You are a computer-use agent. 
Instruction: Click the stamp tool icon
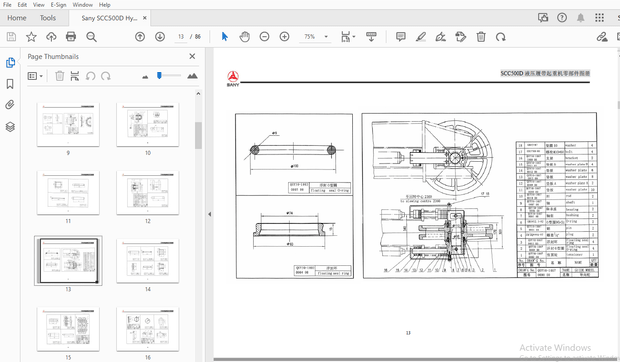click(x=461, y=37)
